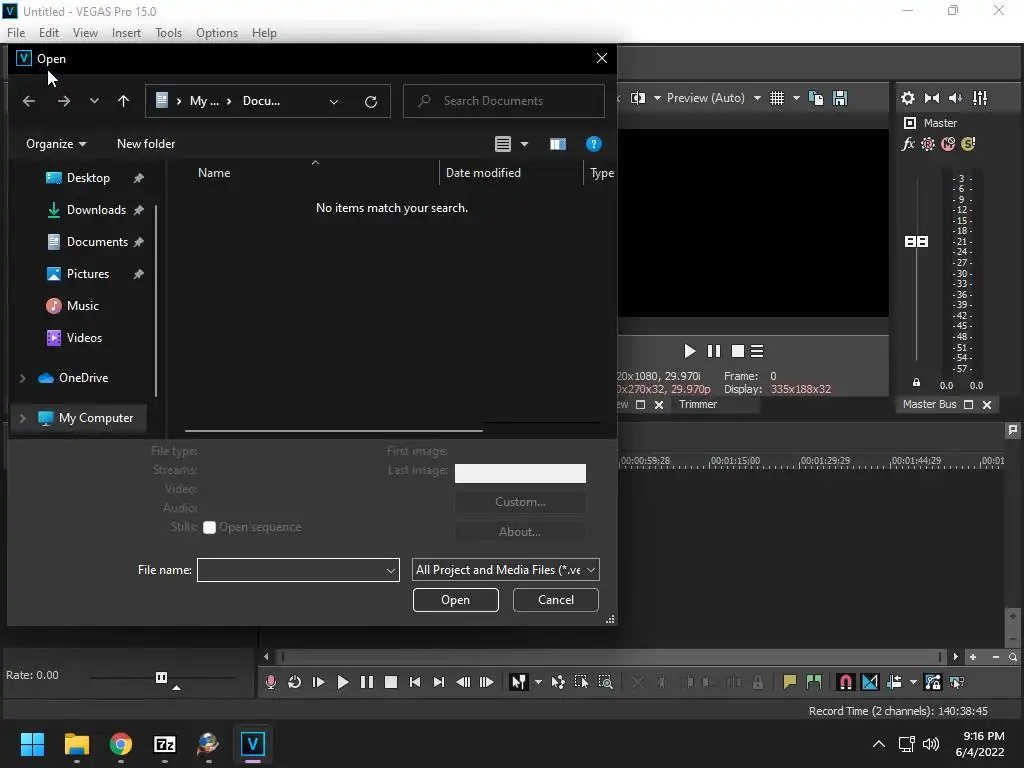Toggle Master mute button
1024x768 pixels.
point(948,144)
